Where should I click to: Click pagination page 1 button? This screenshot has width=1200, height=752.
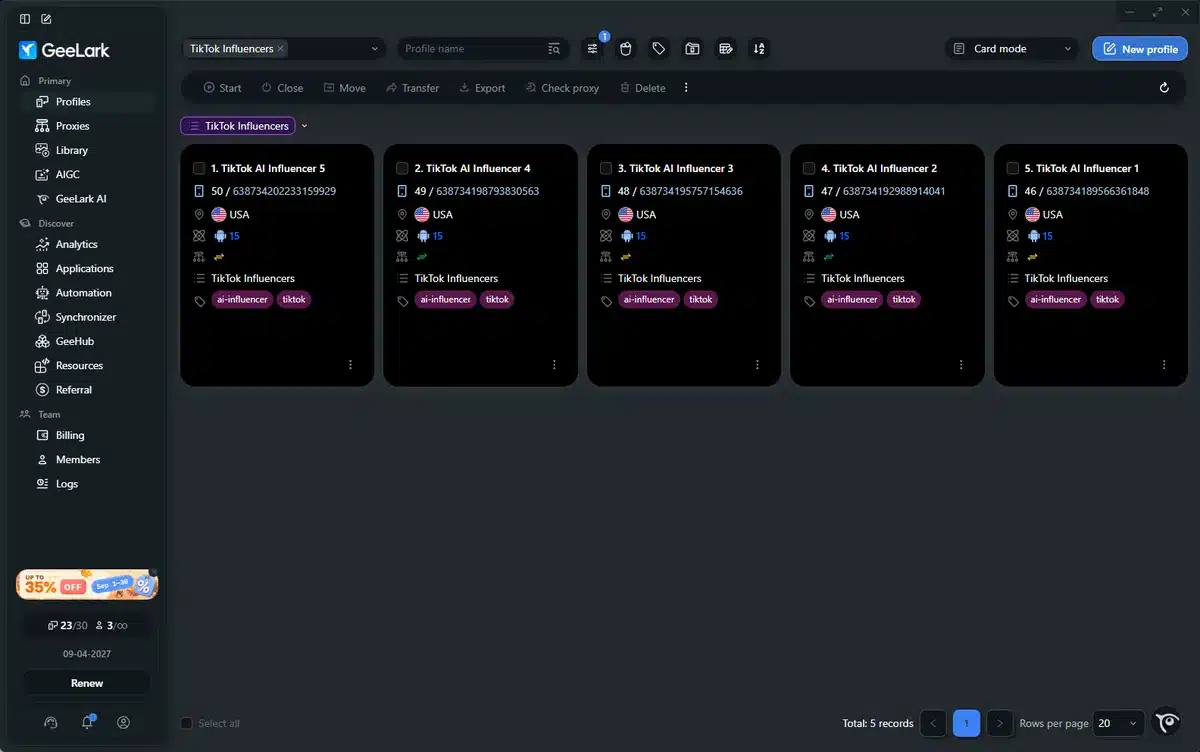click(x=966, y=723)
